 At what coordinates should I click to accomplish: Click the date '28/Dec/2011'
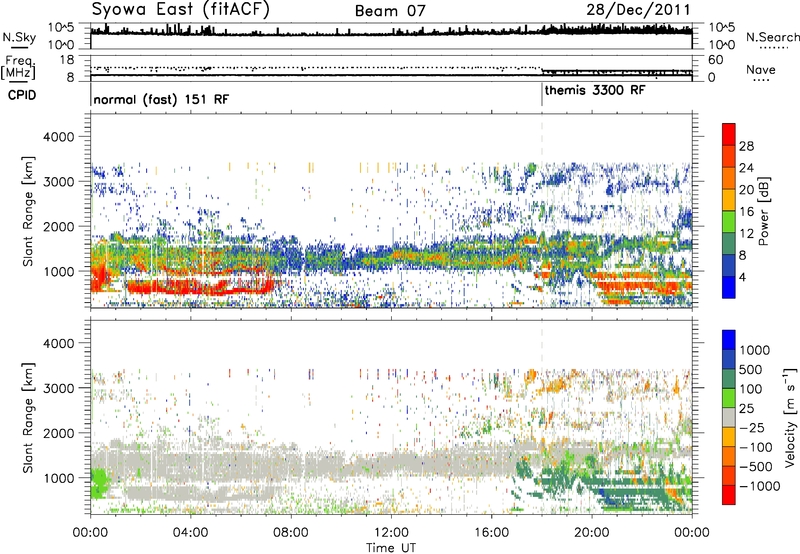pyautogui.click(x=638, y=10)
